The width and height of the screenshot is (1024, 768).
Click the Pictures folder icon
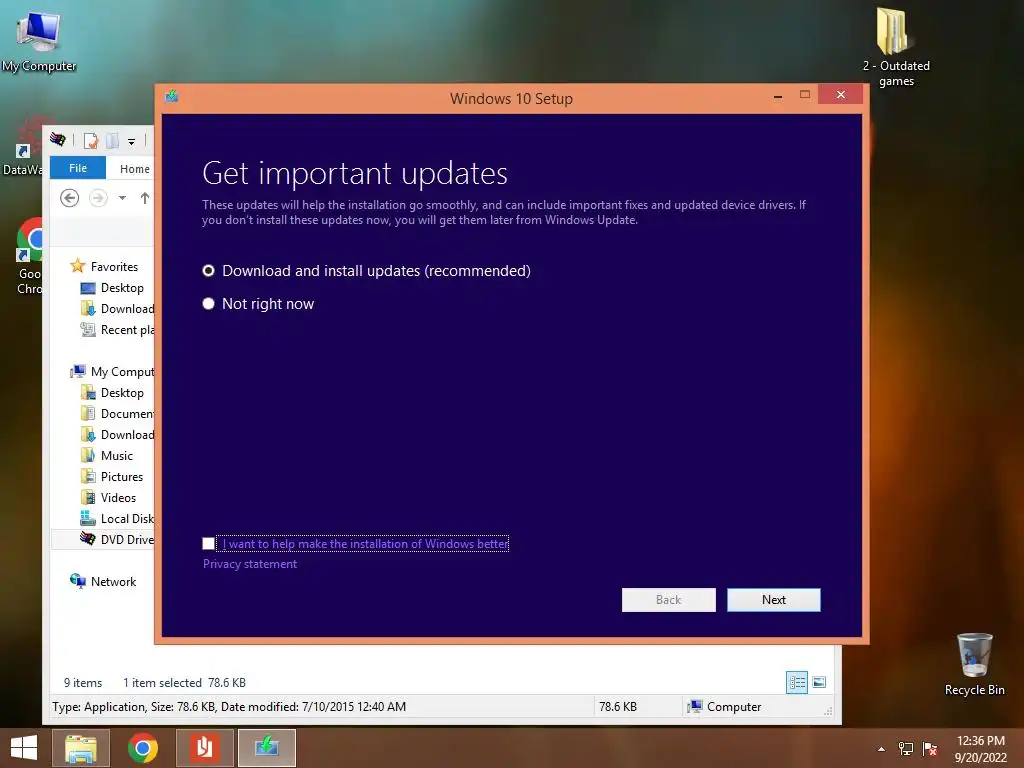88,476
